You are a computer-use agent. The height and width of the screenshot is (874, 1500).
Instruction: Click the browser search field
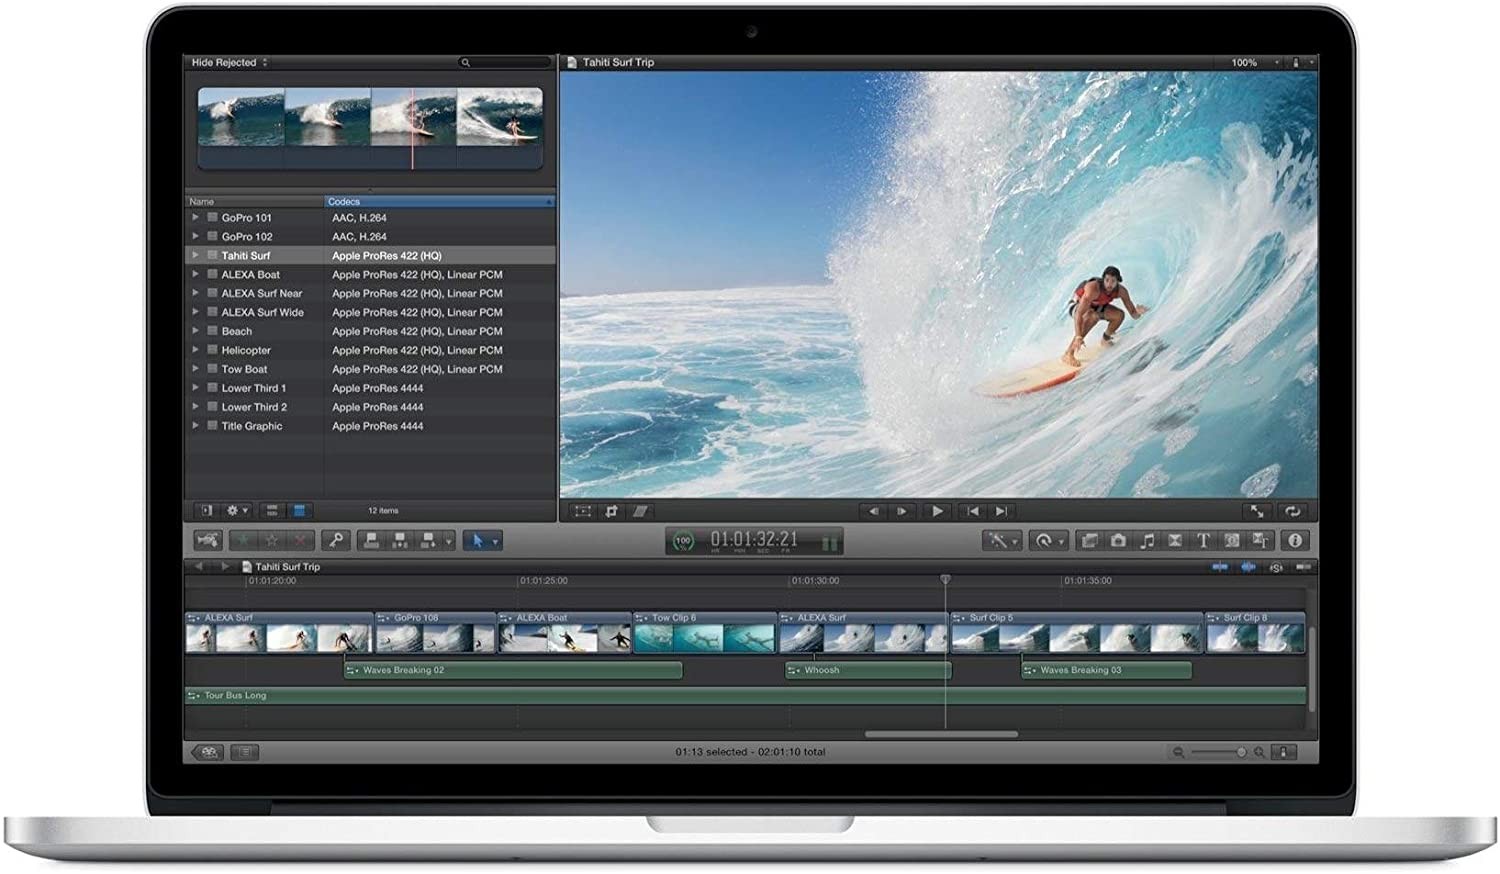click(505, 63)
